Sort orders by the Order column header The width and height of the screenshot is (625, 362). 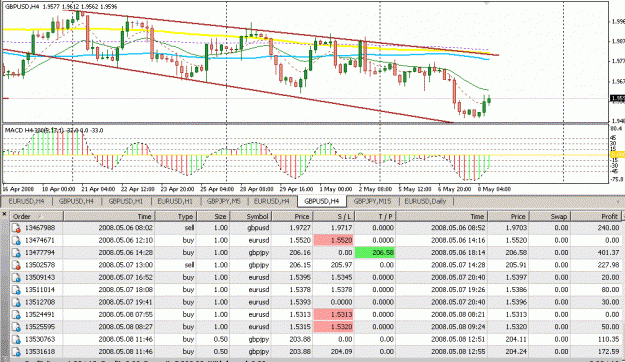(36, 216)
